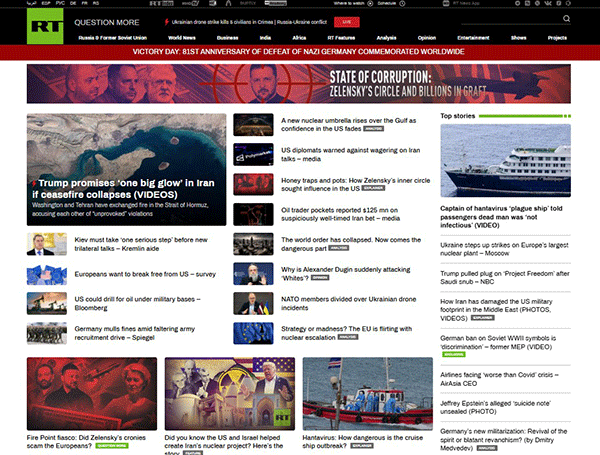This screenshot has height=455, width=600.
Task: Open Trump pulled plug on 'Project Freedom' story
Action: 505,277
